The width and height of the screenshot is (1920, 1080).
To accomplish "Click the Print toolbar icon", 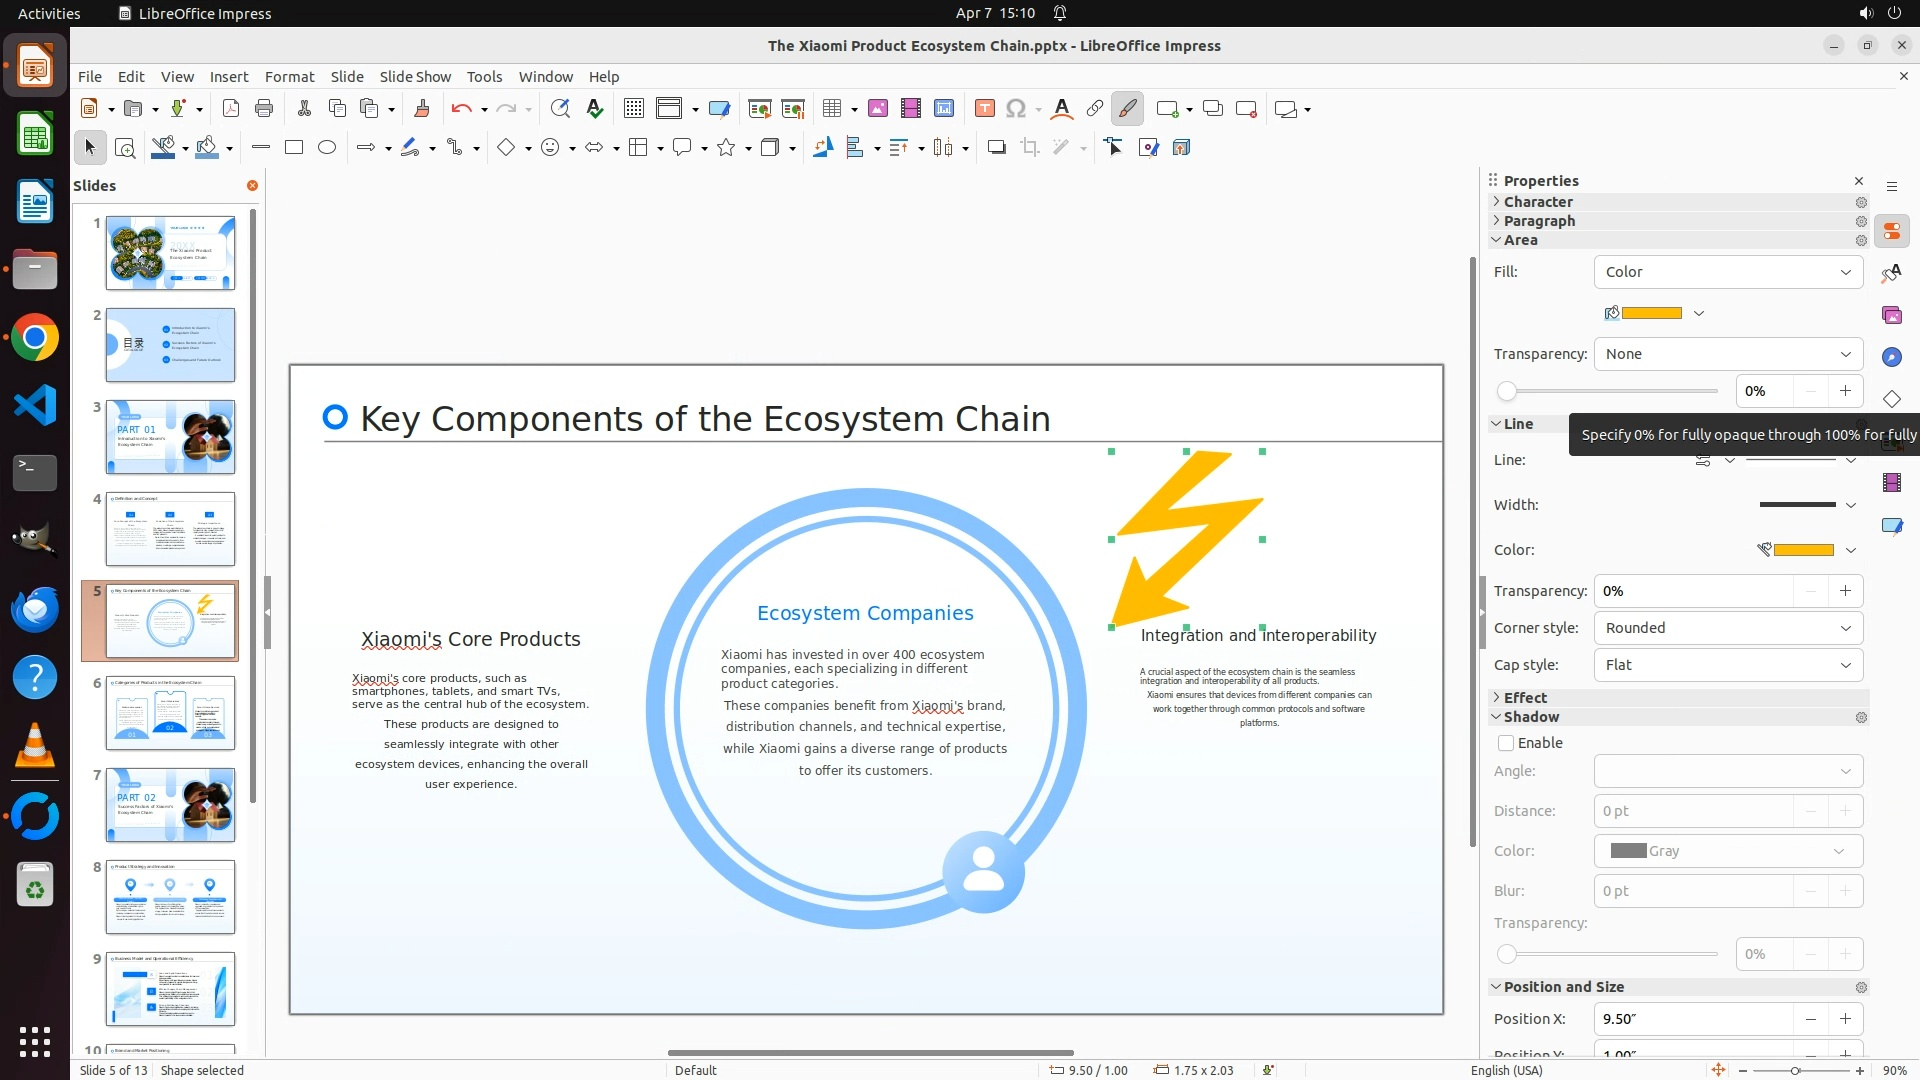I will coord(264,109).
